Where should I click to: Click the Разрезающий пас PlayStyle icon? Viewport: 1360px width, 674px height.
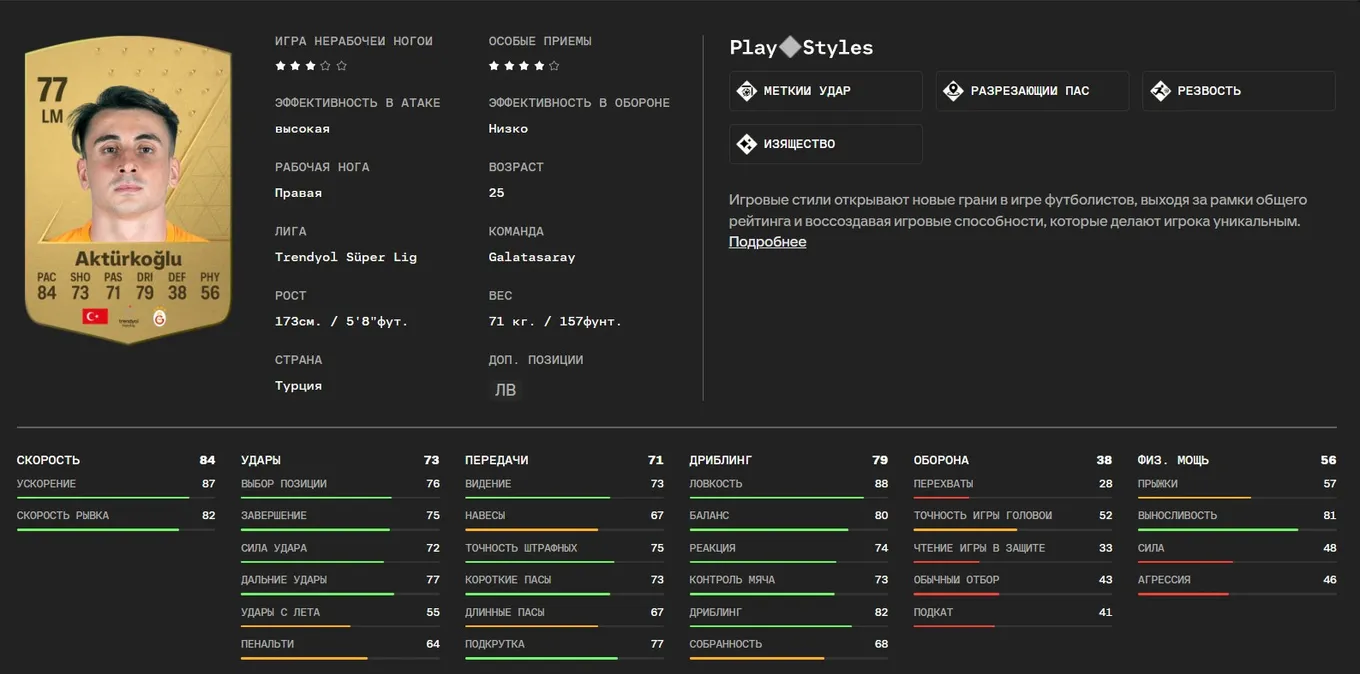coord(953,91)
